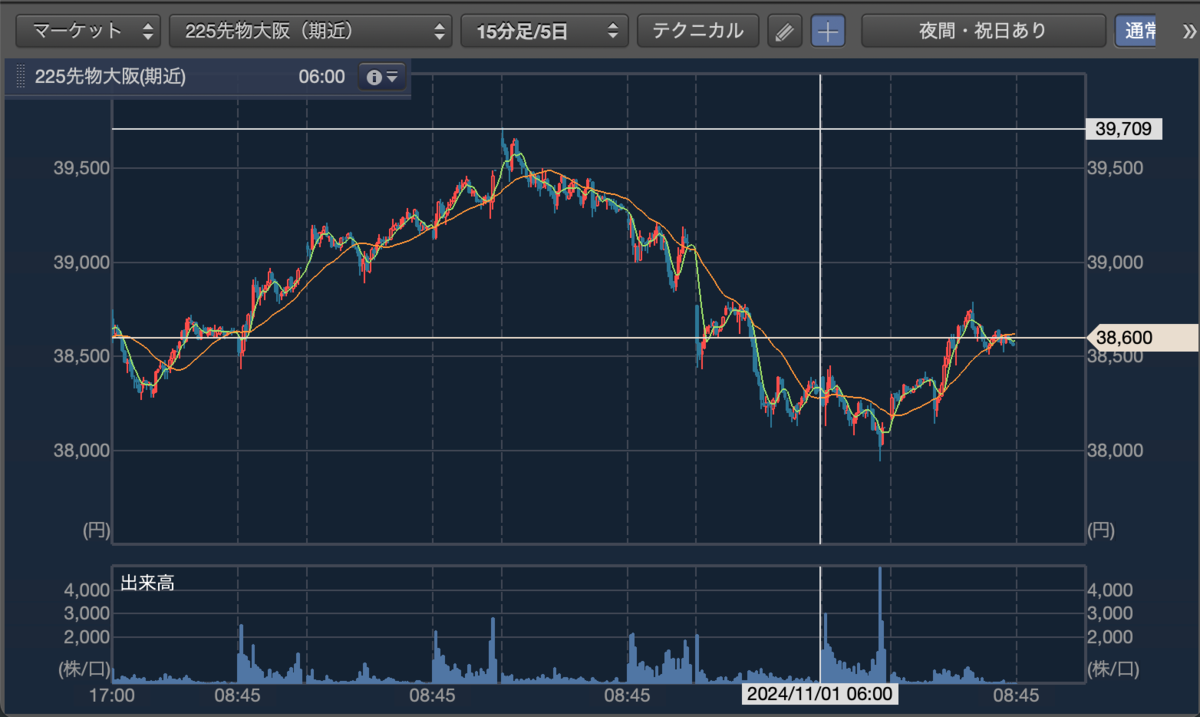Image resolution: width=1200 pixels, height=717 pixels.
Task: Open the テクニカル indicators button
Action: tap(698, 31)
